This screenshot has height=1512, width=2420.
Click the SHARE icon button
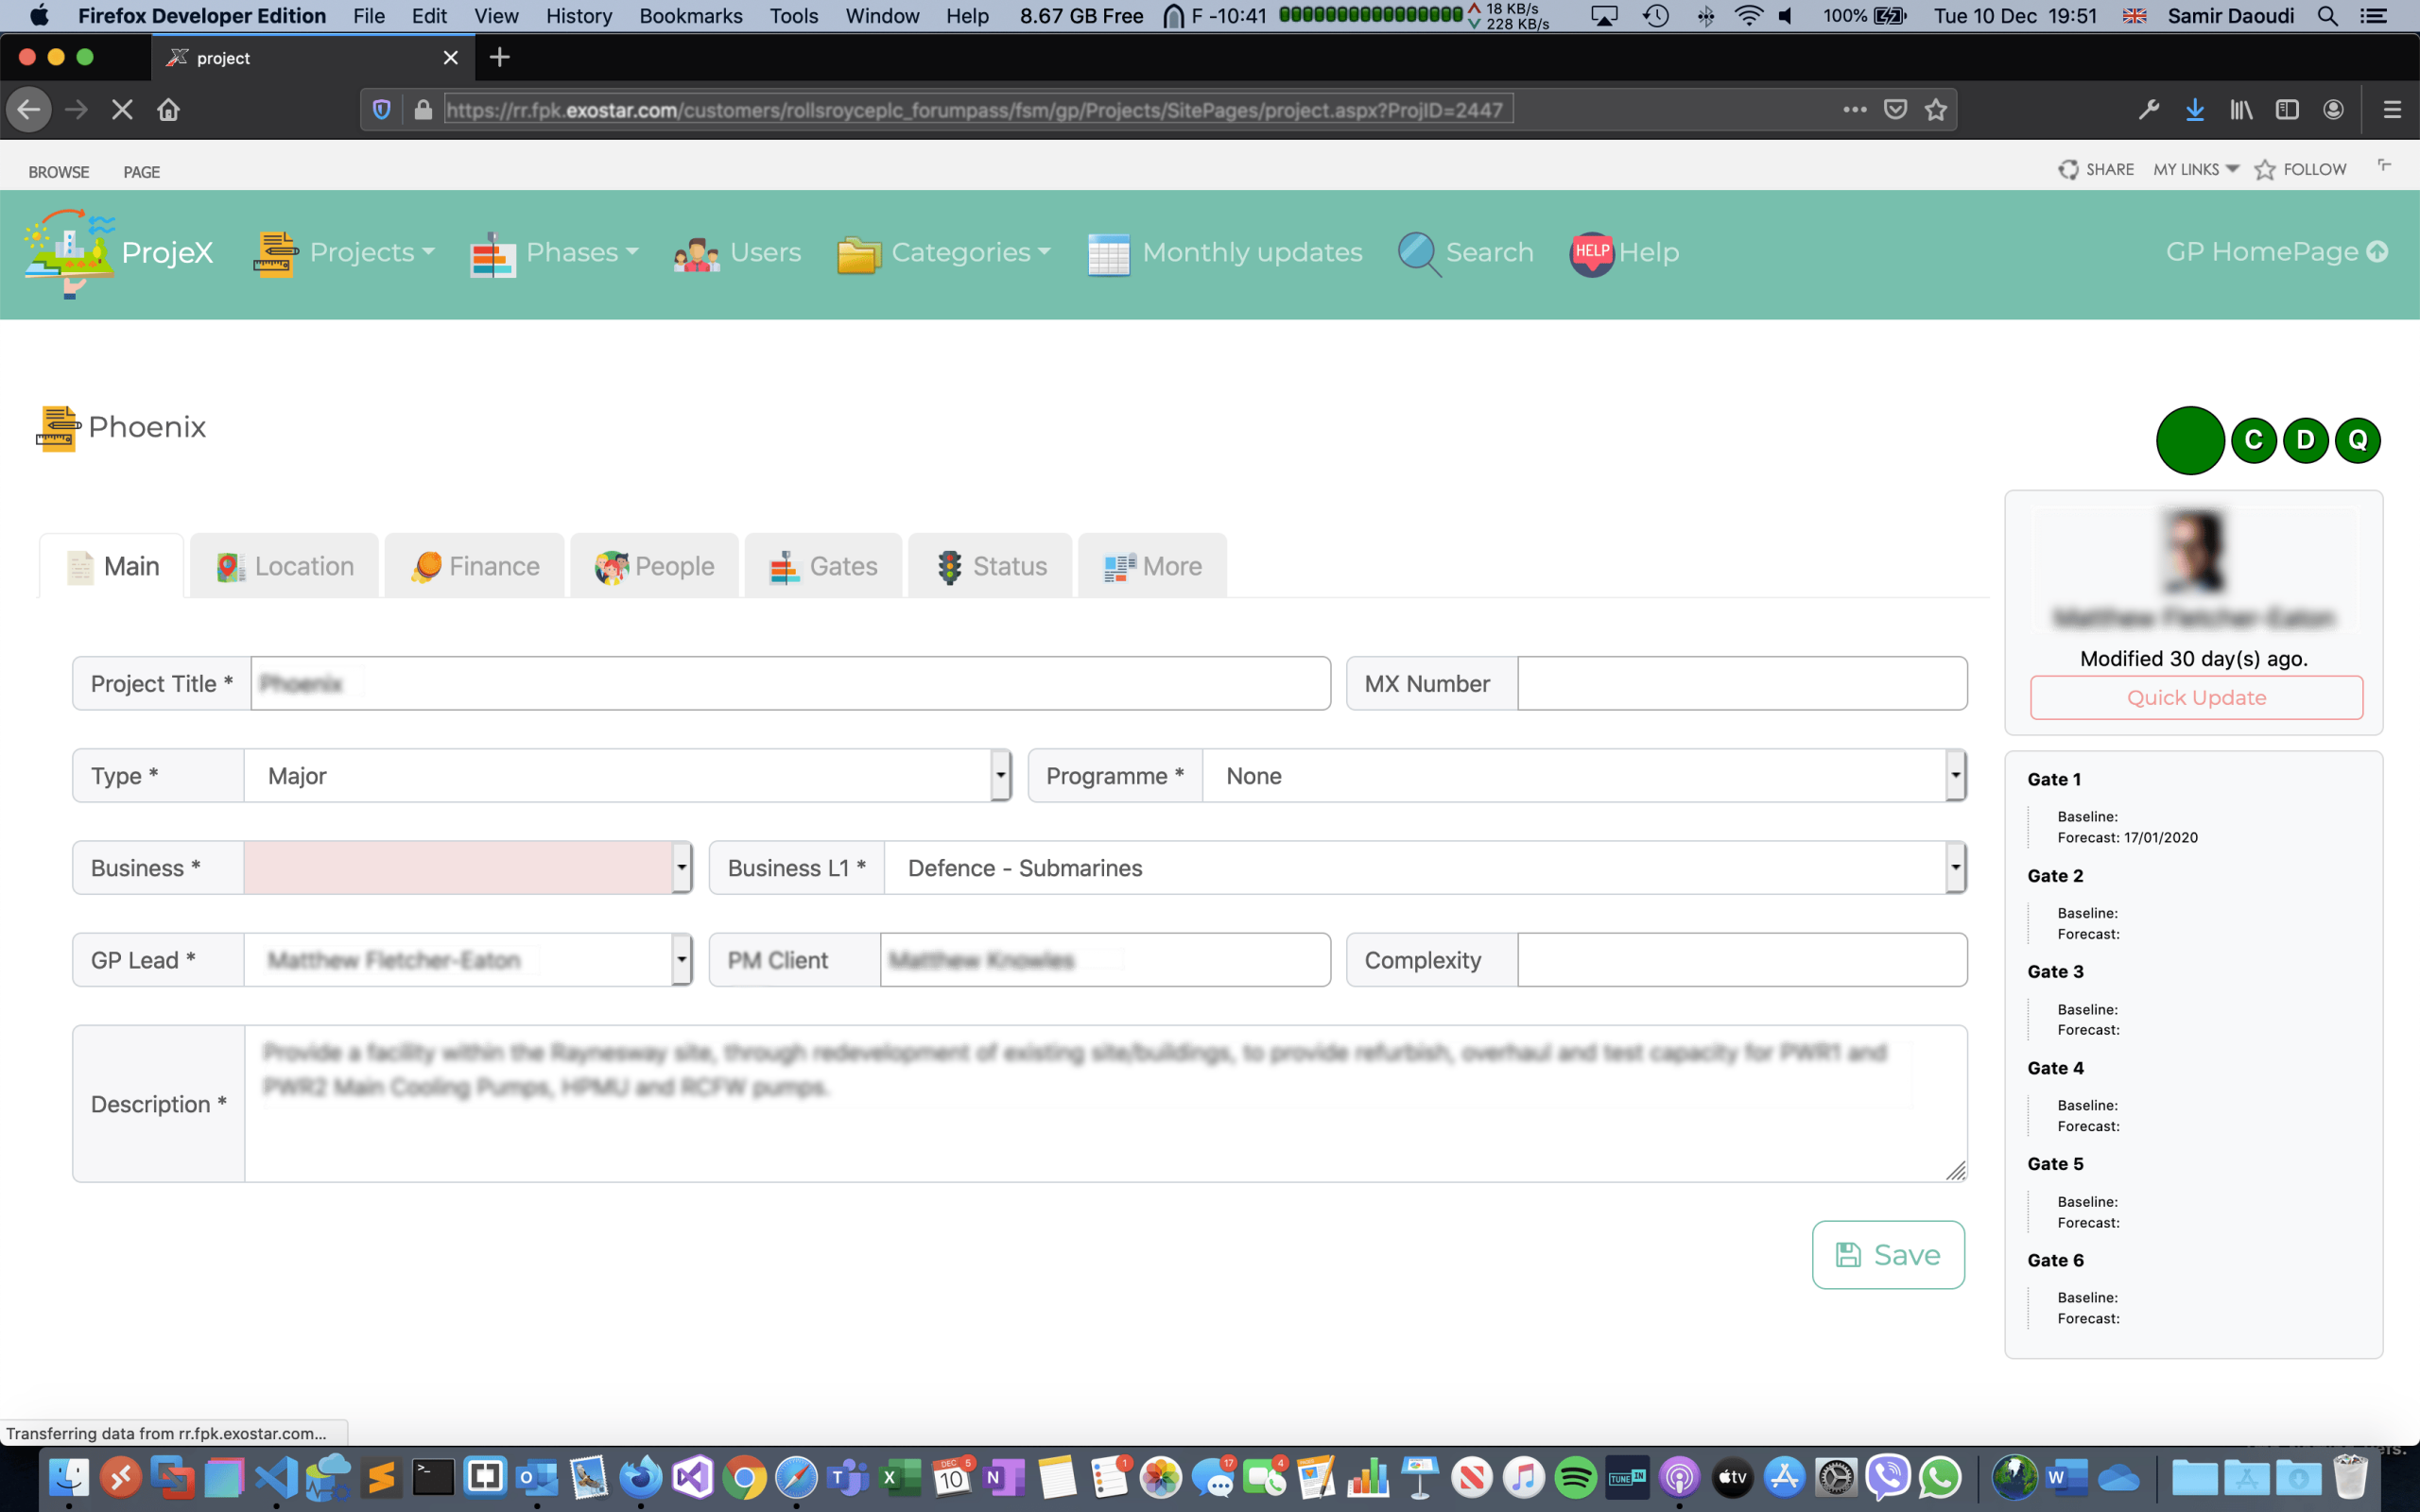[2096, 170]
